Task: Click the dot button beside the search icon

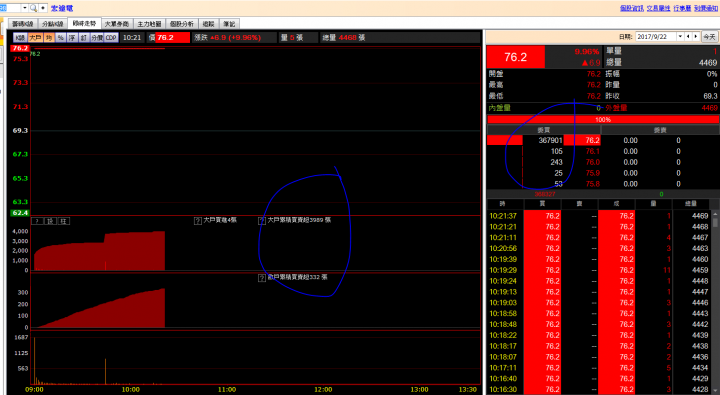Action: [x=43, y=8]
